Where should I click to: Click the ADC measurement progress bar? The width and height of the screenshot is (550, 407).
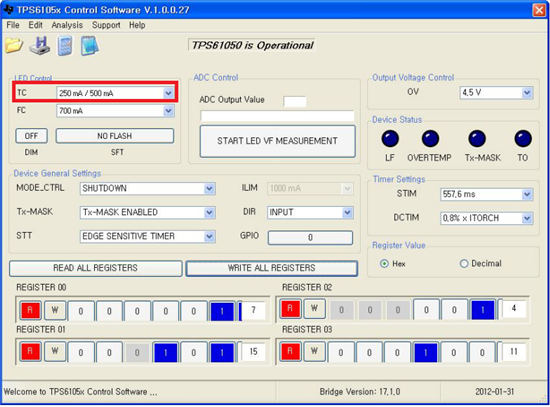click(277, 116)
